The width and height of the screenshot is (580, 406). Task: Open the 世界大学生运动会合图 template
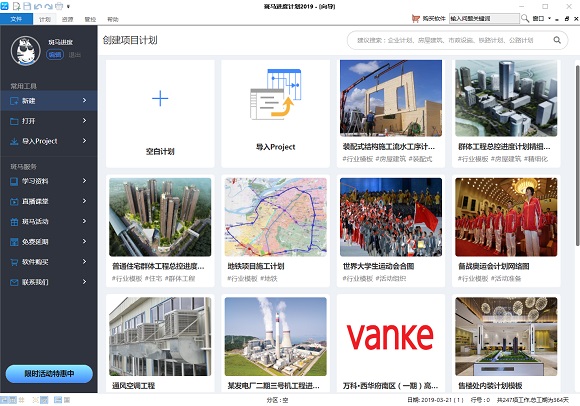click(x=391, y=217)
